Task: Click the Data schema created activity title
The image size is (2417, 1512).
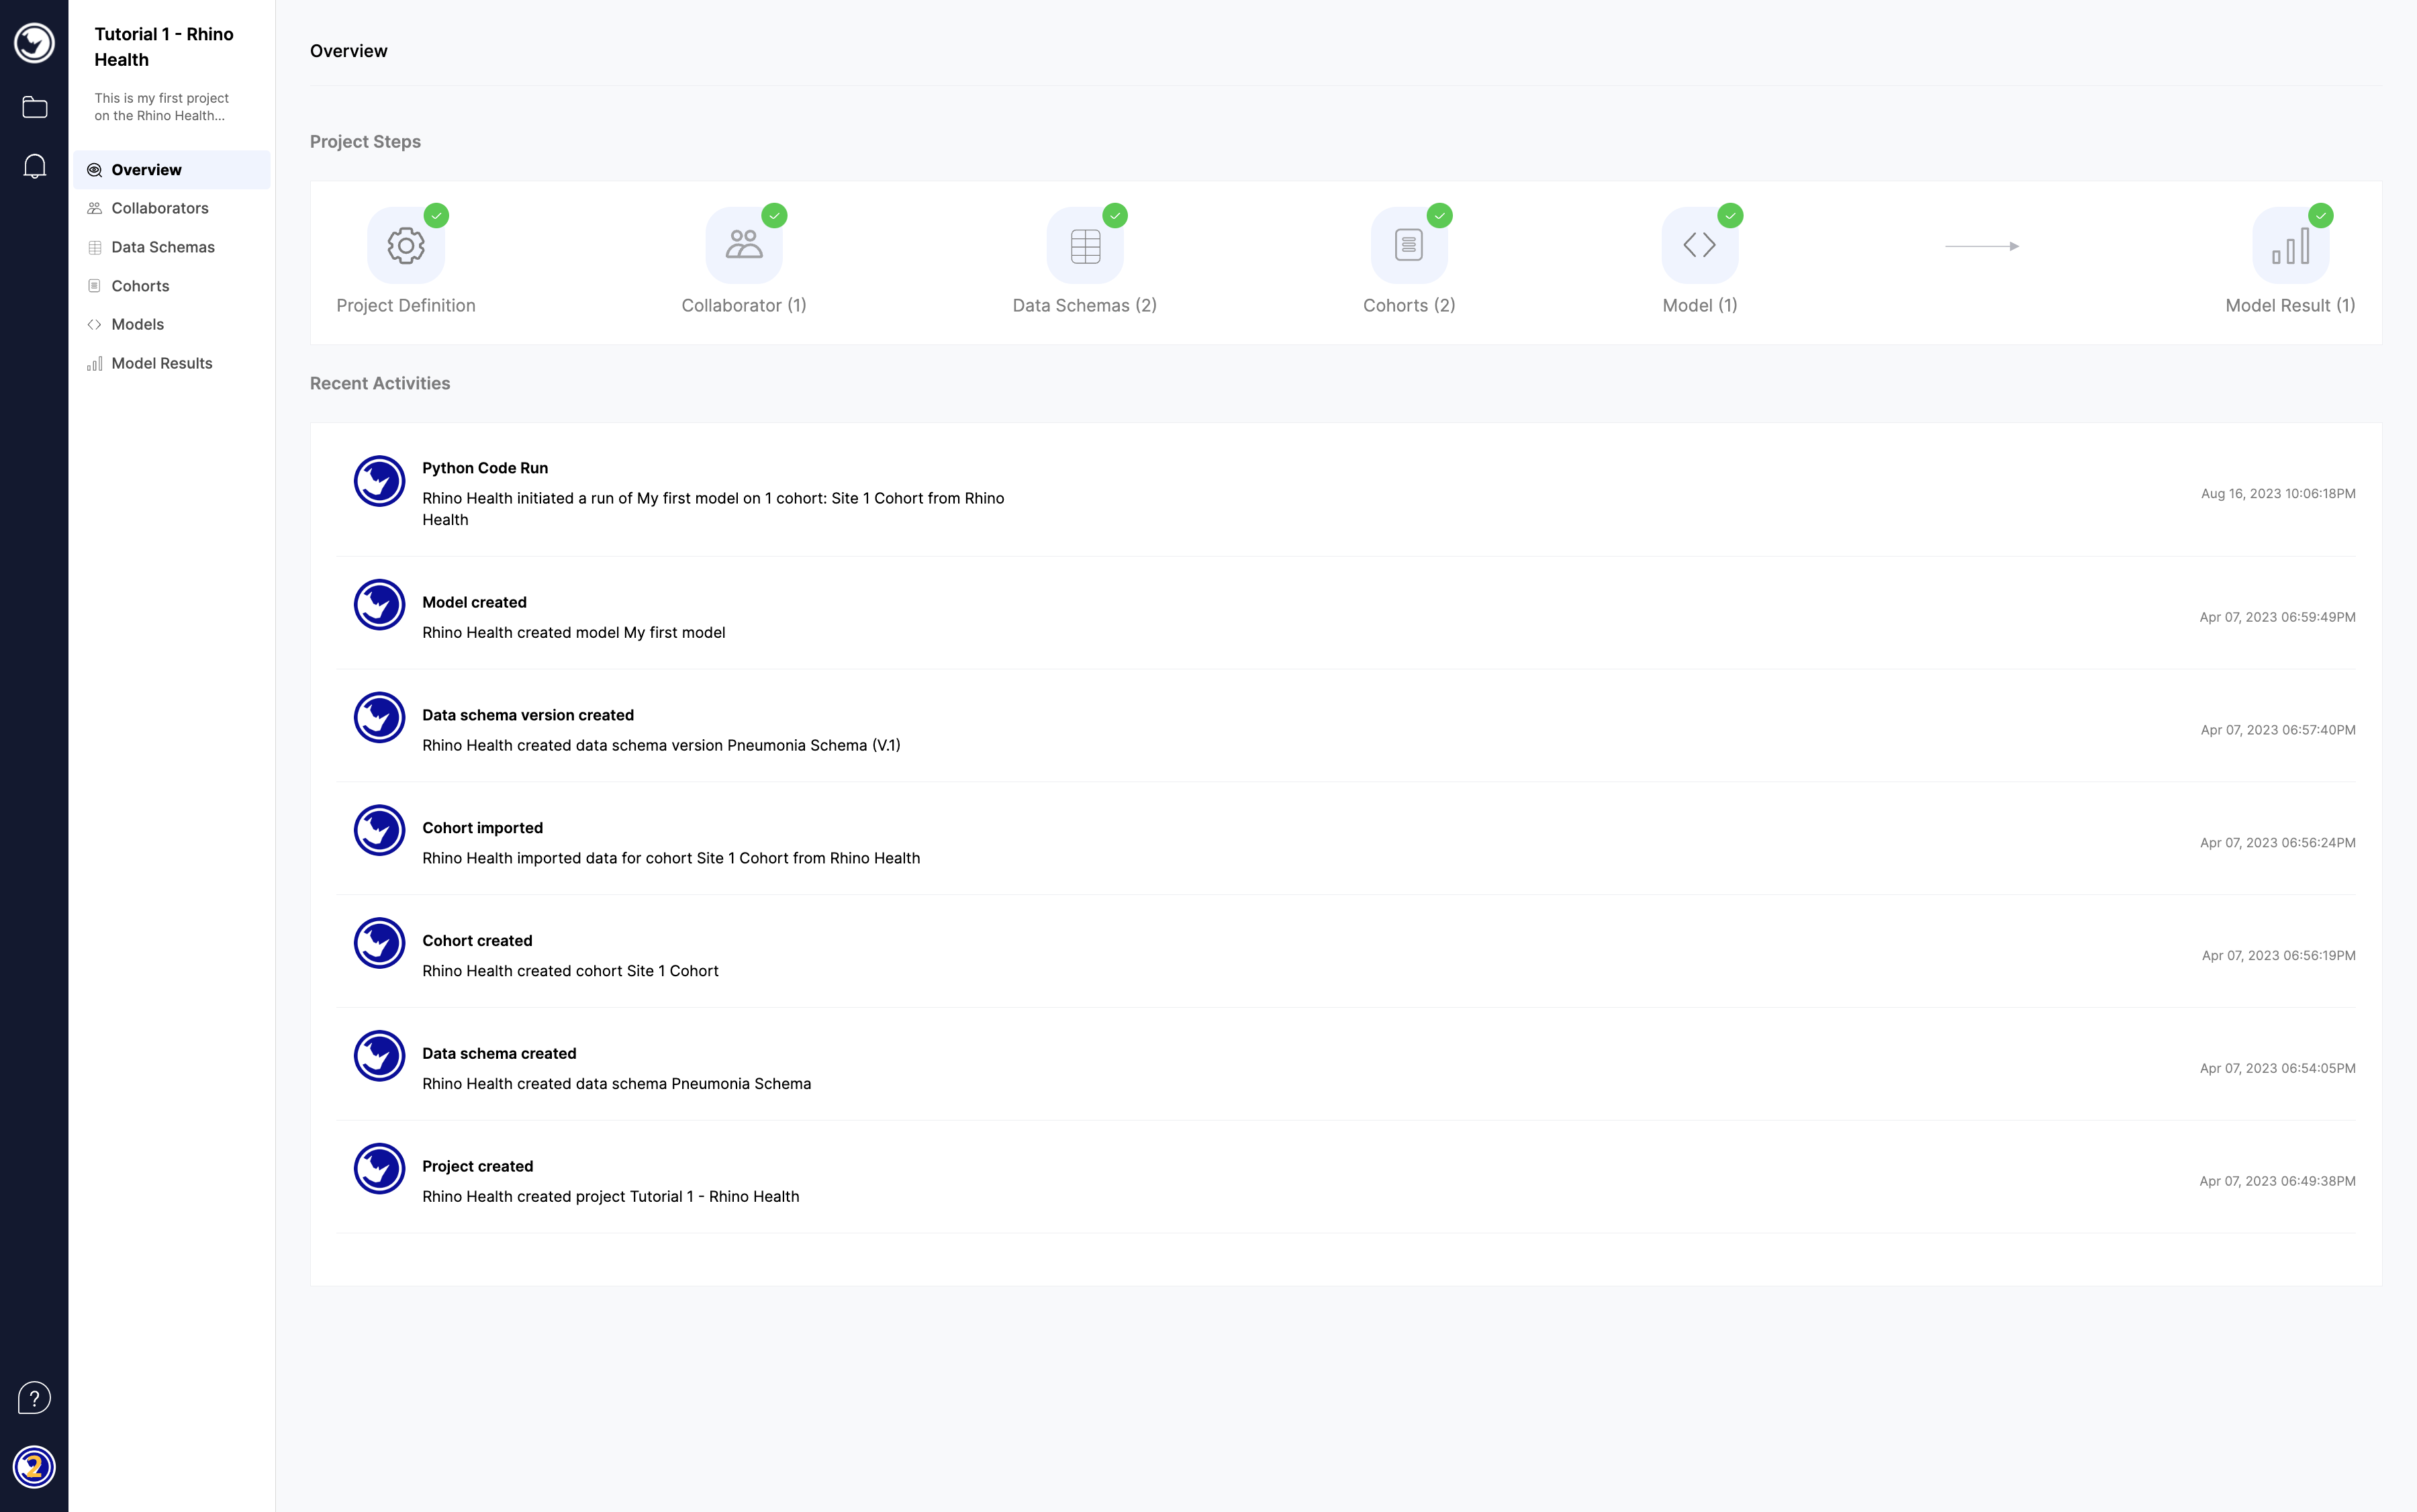Action: click(499, 1054)
